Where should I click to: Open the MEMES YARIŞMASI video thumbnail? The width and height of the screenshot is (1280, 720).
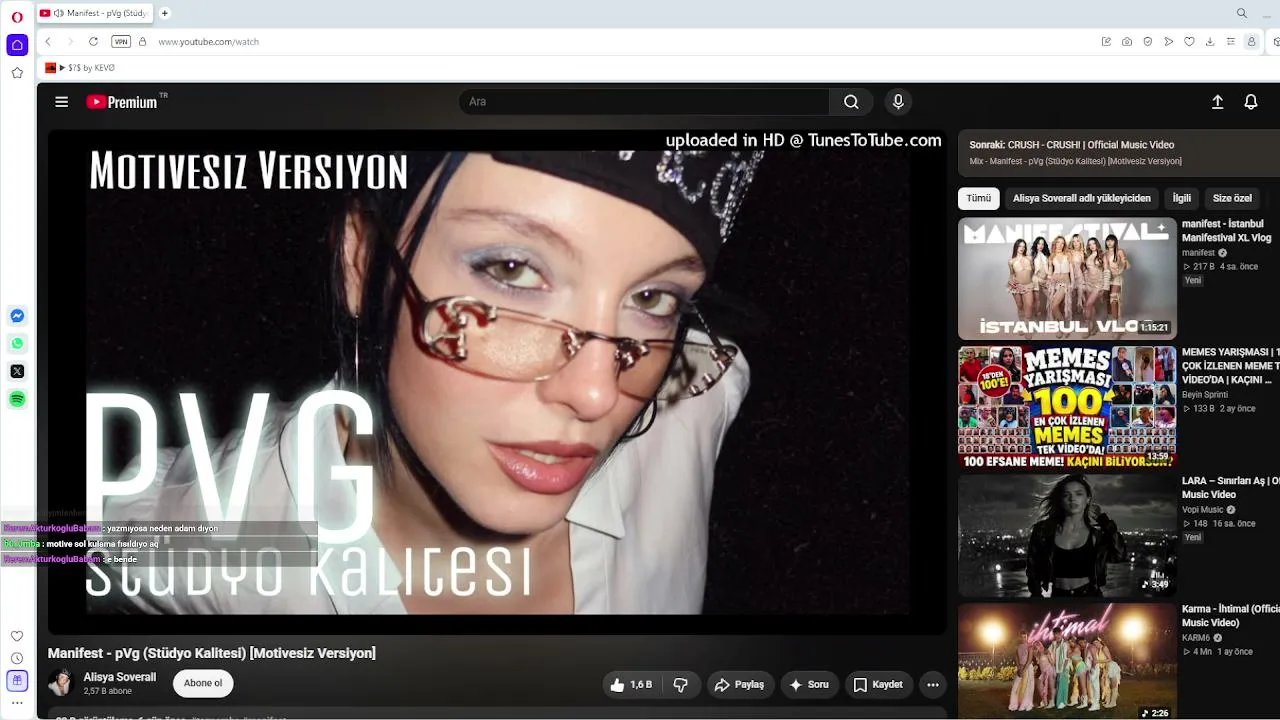tap(1067, 407)
